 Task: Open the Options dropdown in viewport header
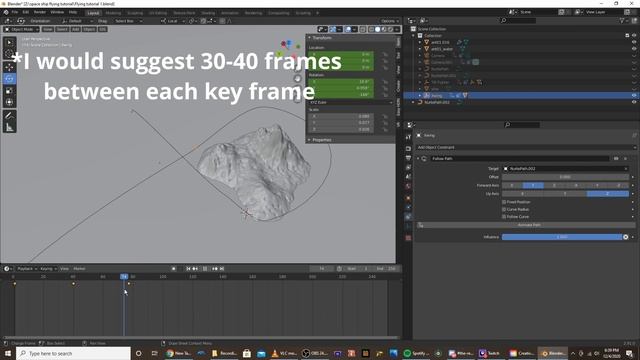click(x=389, y=21)
